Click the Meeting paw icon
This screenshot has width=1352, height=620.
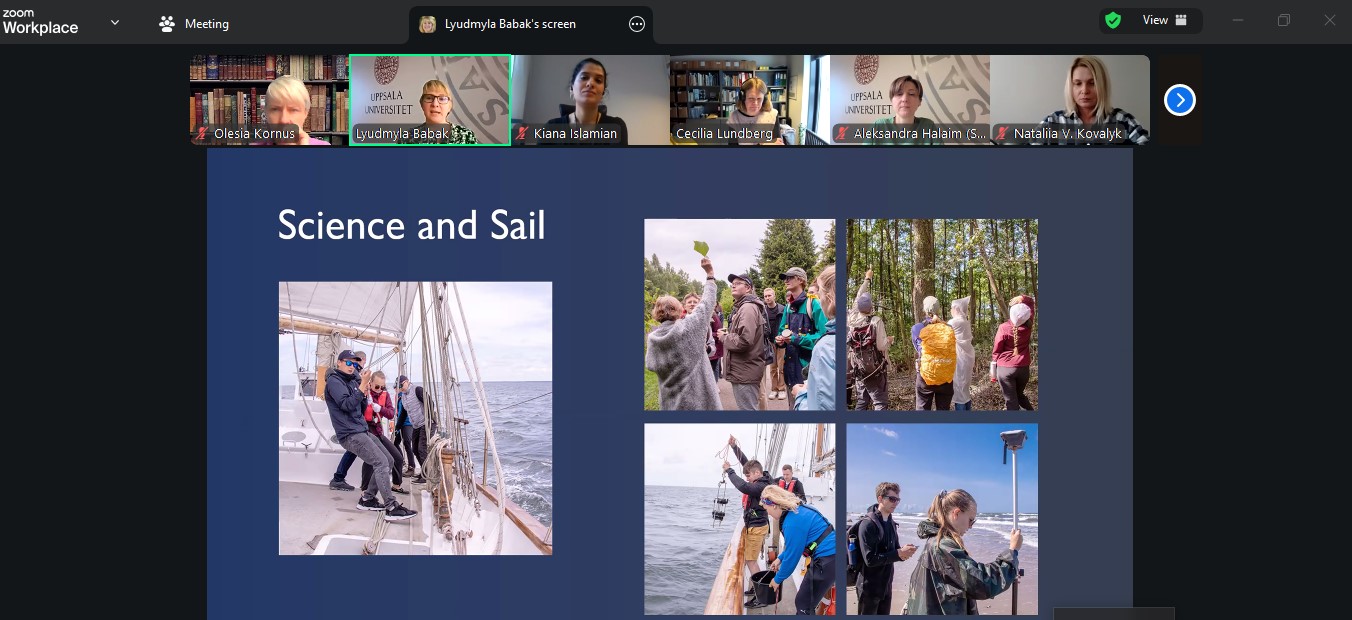pos(167,24)
